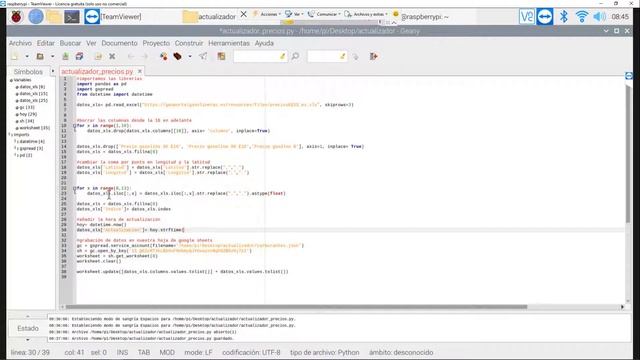Expand the new-file template dropdown arrow
The image size is (640, 360).
[x=27, y=56]
